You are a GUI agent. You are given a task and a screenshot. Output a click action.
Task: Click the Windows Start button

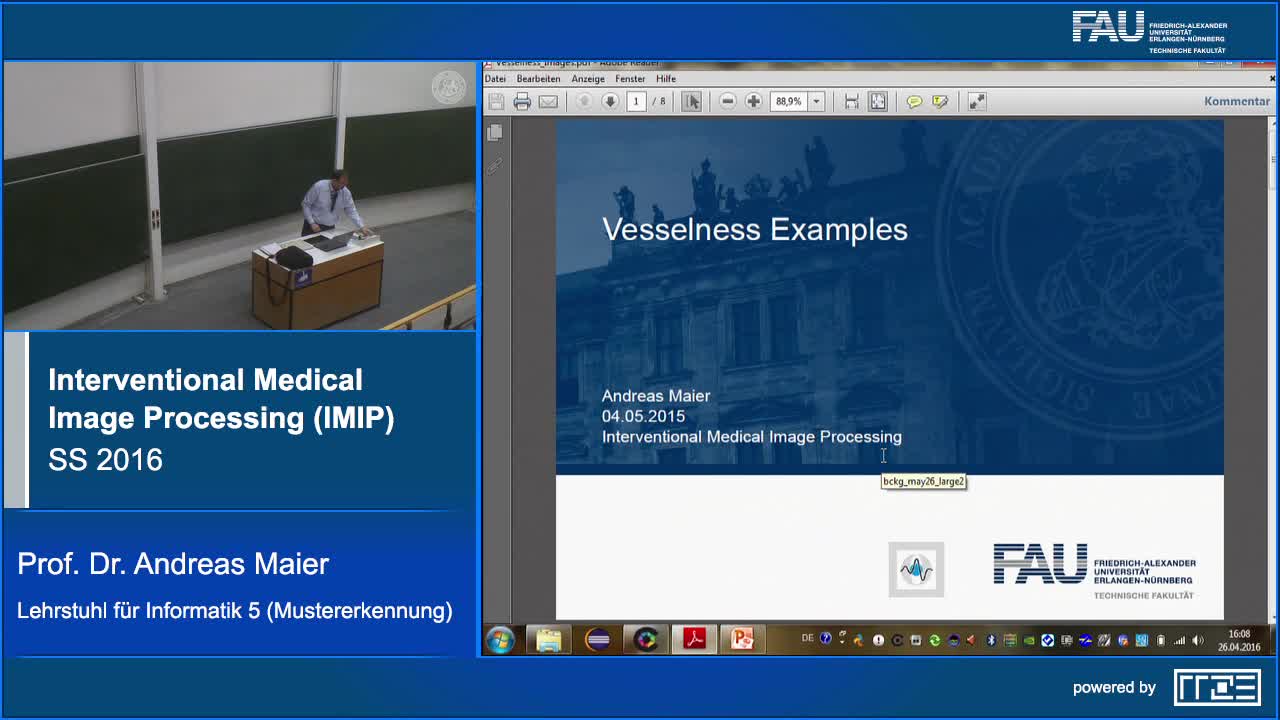tap(500, 639)
